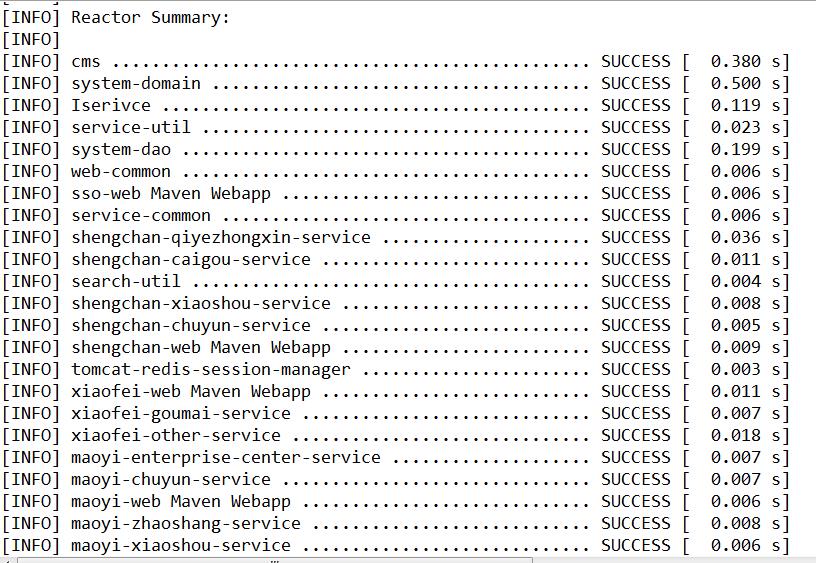Viewport: 816px width, 563px height.
Task: Click SUCCESS status on the cms line
Action: point(635,61)
